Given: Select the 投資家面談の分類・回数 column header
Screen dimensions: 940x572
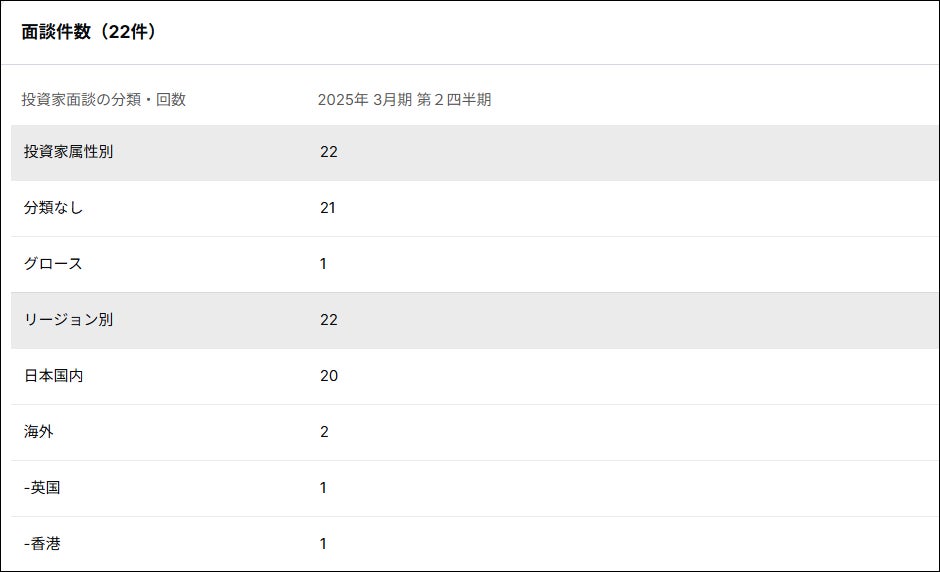Looking at the screenshot, I should [104, 100].
